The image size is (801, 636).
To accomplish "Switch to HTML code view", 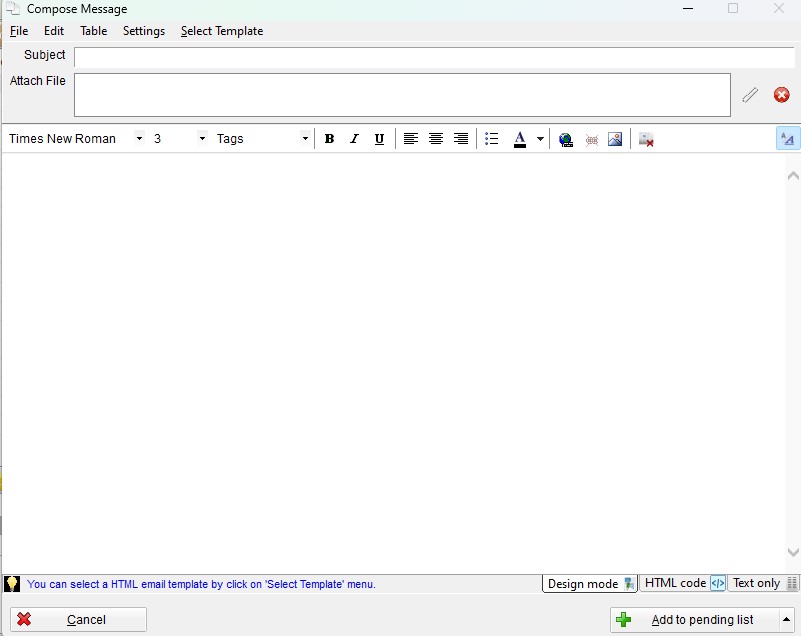I will click(683, 582).
